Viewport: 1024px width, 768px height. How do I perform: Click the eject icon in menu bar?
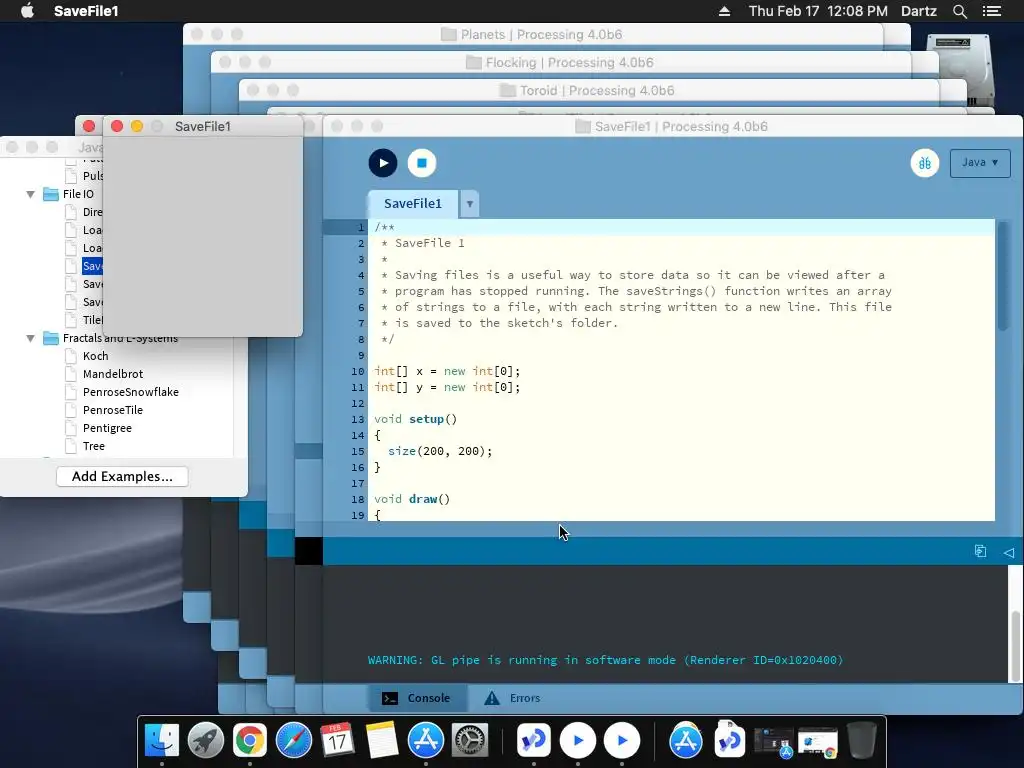point(724,11)
